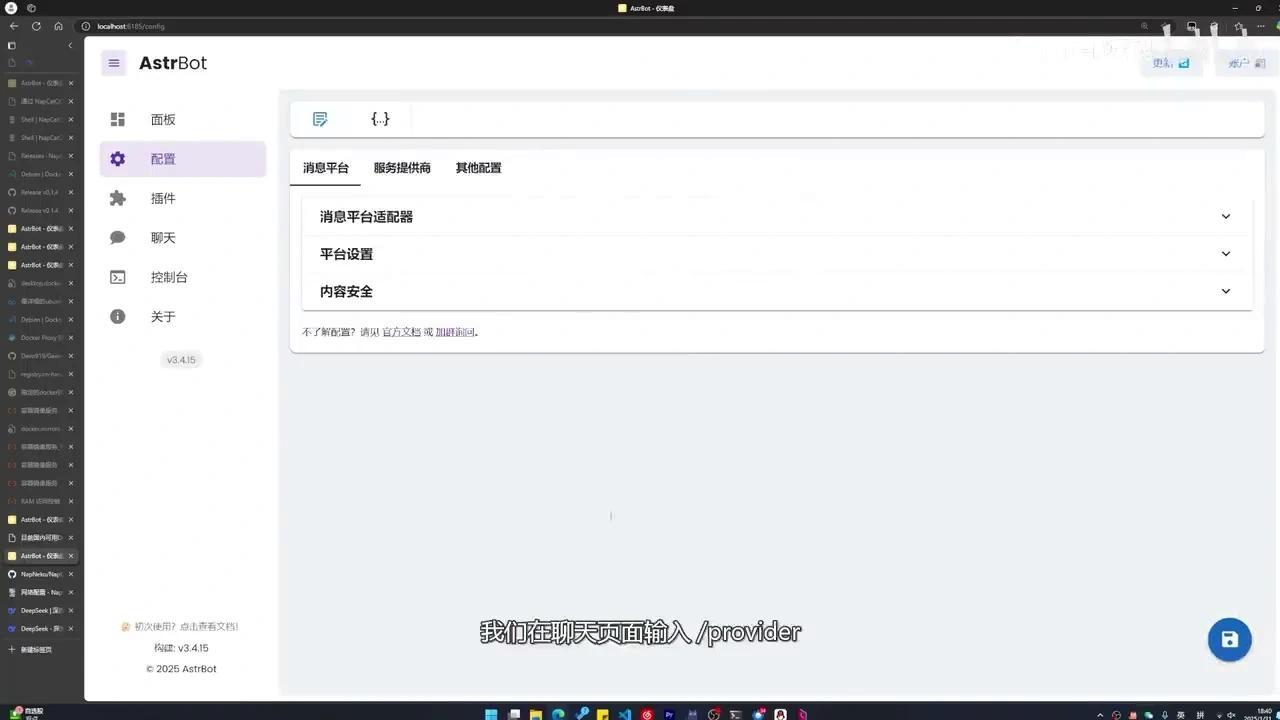Click the 账户 button at top right

(1246, 63)
